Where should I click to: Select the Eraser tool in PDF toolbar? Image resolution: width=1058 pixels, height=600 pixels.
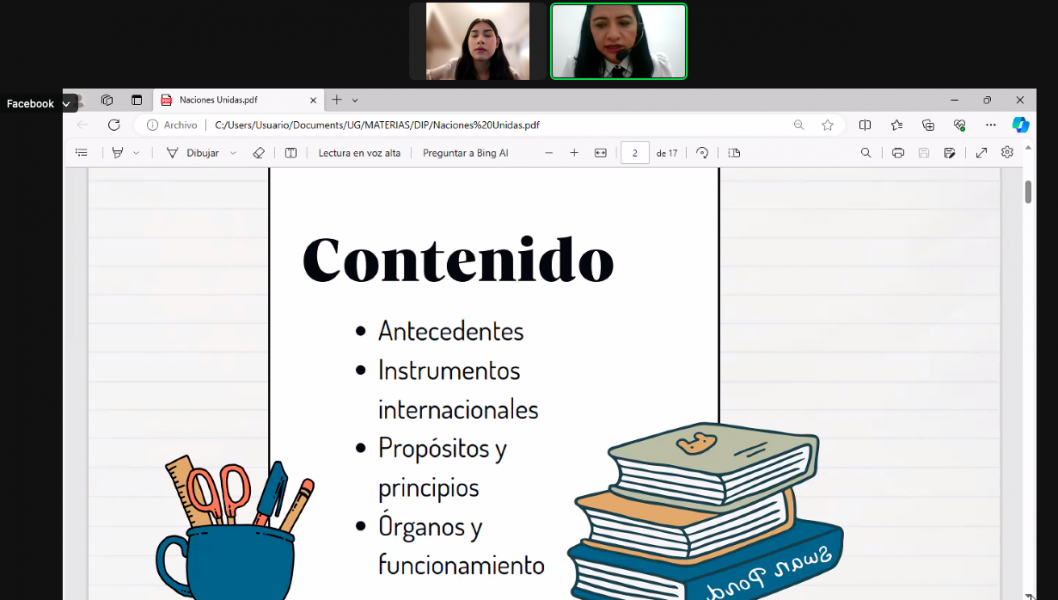(x=258, y=153)
